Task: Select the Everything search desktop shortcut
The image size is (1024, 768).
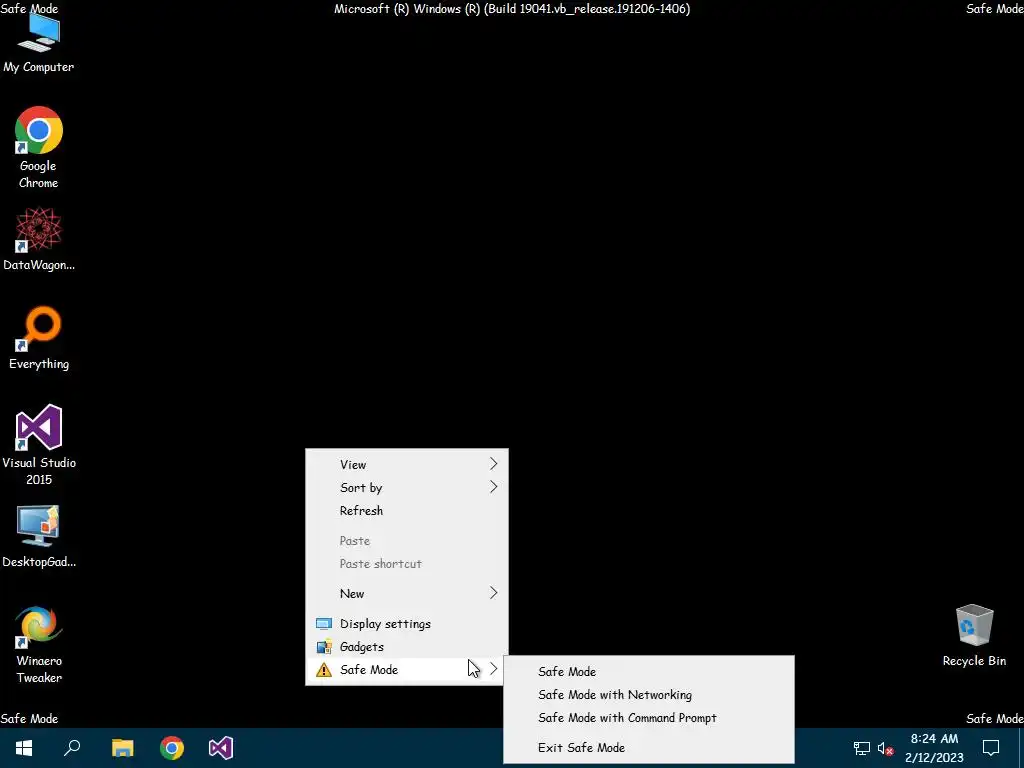Action: pos(39,338)
